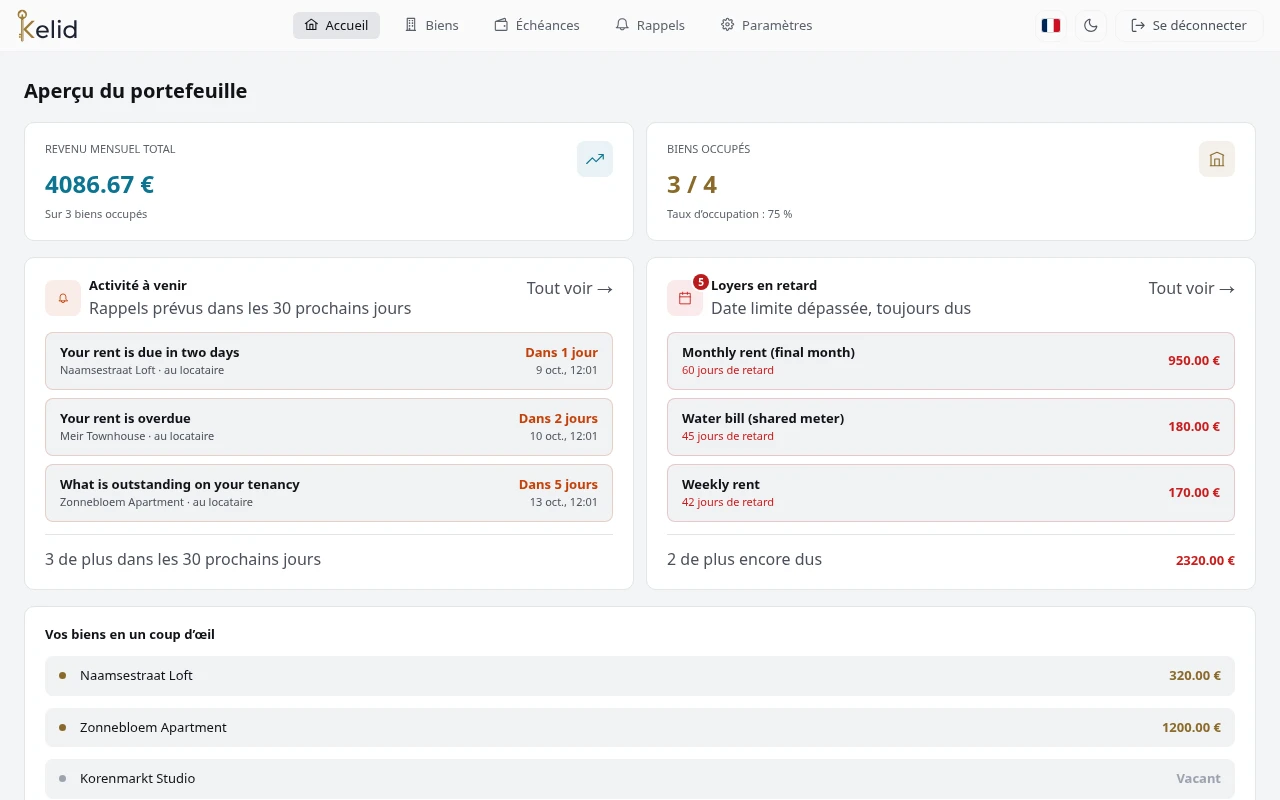The width and height of the screenshot is (1280, 800).
Task: Select the Zonnebloem Apartment property row
Action: click(x=640, y=728)
